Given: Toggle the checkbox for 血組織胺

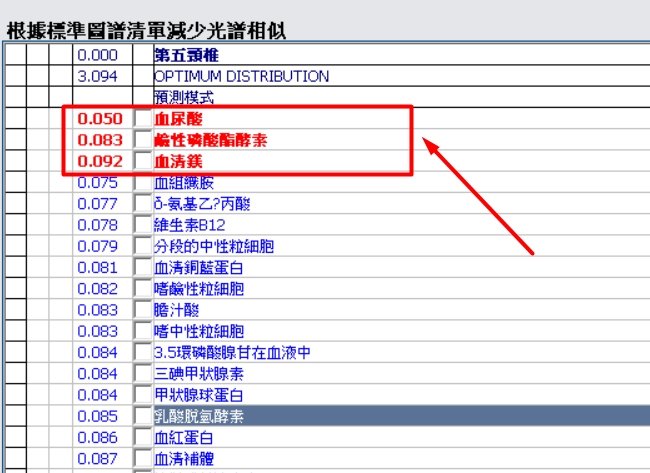Looking at the screenshot, I should pyautogui.click(x=143, y=182).
